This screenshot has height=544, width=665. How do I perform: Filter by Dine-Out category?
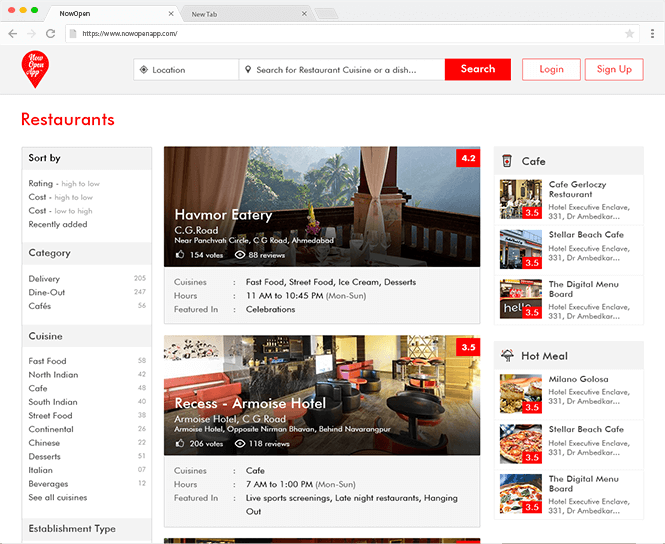[x=46, y=292]
